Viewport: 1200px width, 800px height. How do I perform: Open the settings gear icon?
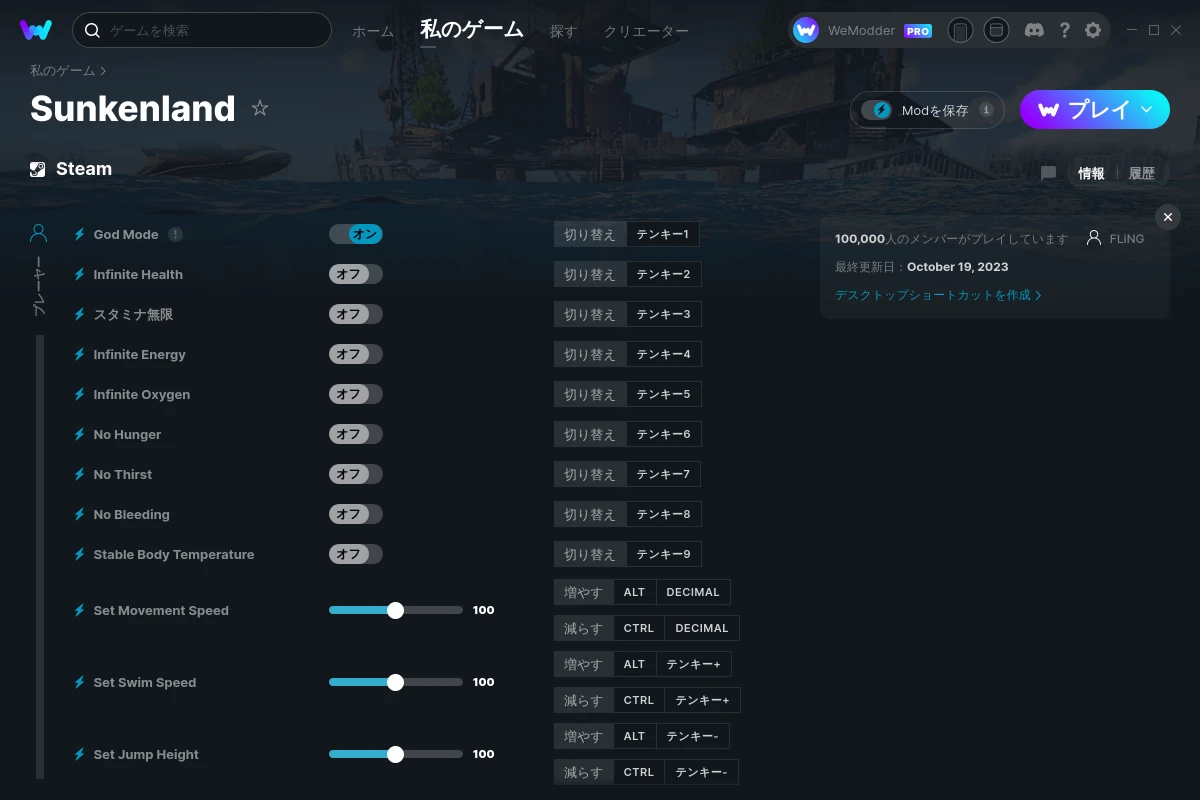click(1093, 30)
